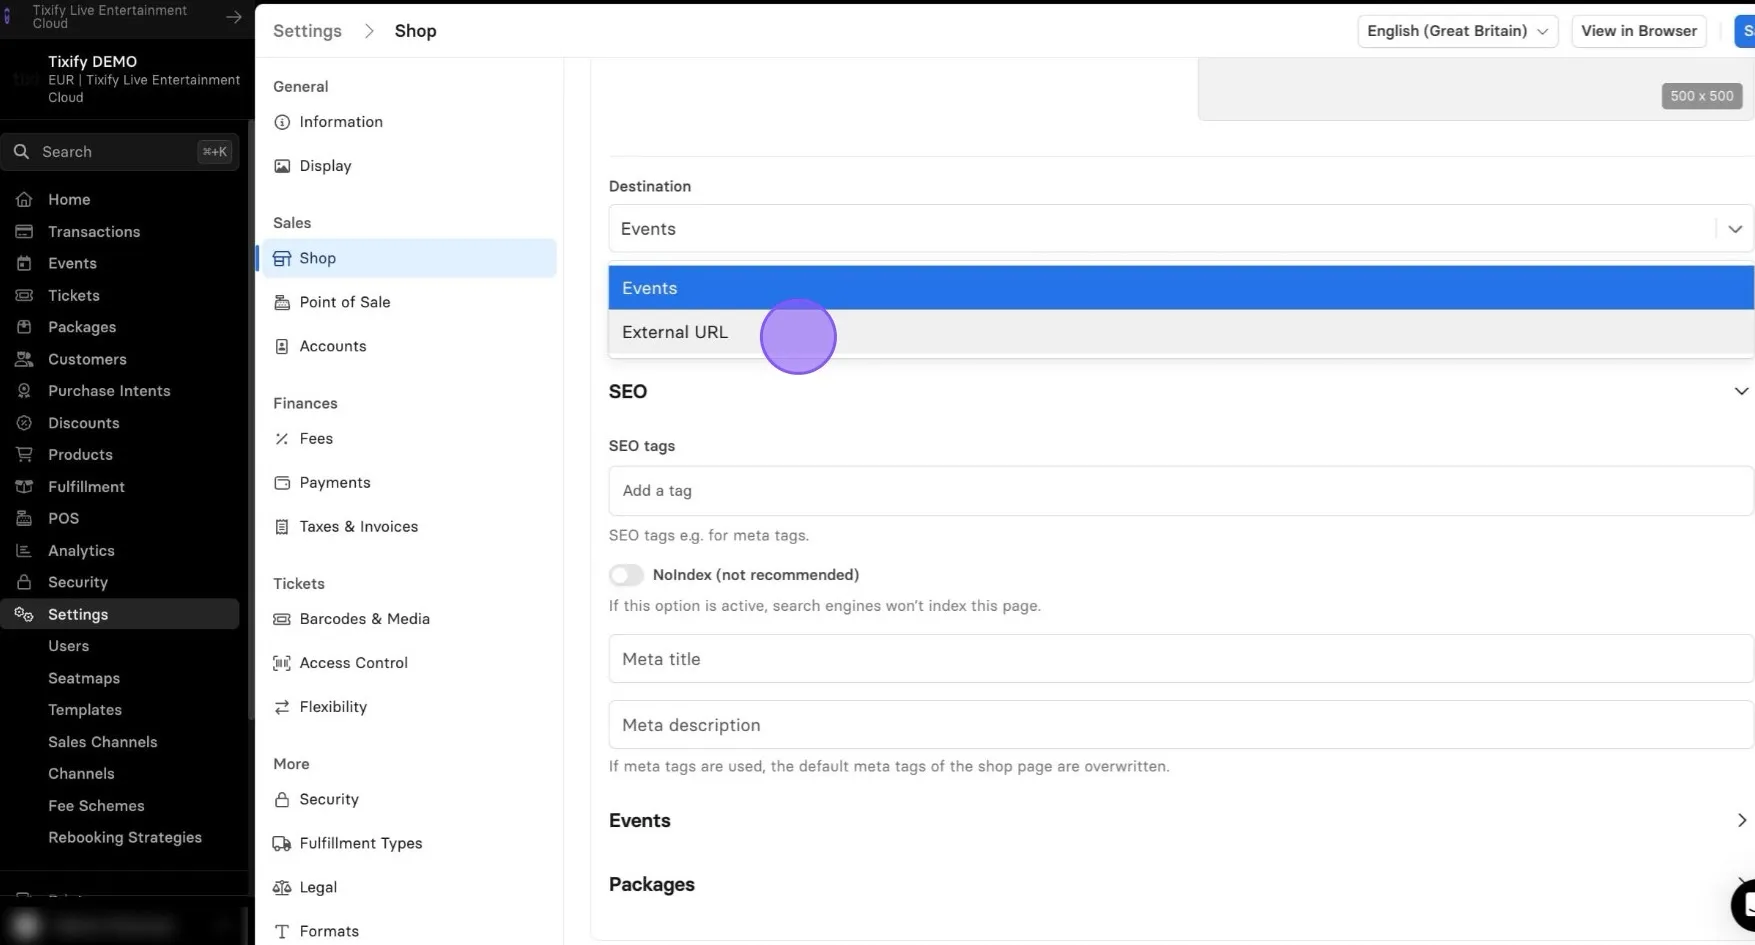Image resolution: width=1755 pixels, height=945 pixels.
Task: Open Rebooking Strategies in sidebar
Action: click(x=125, y=838)
